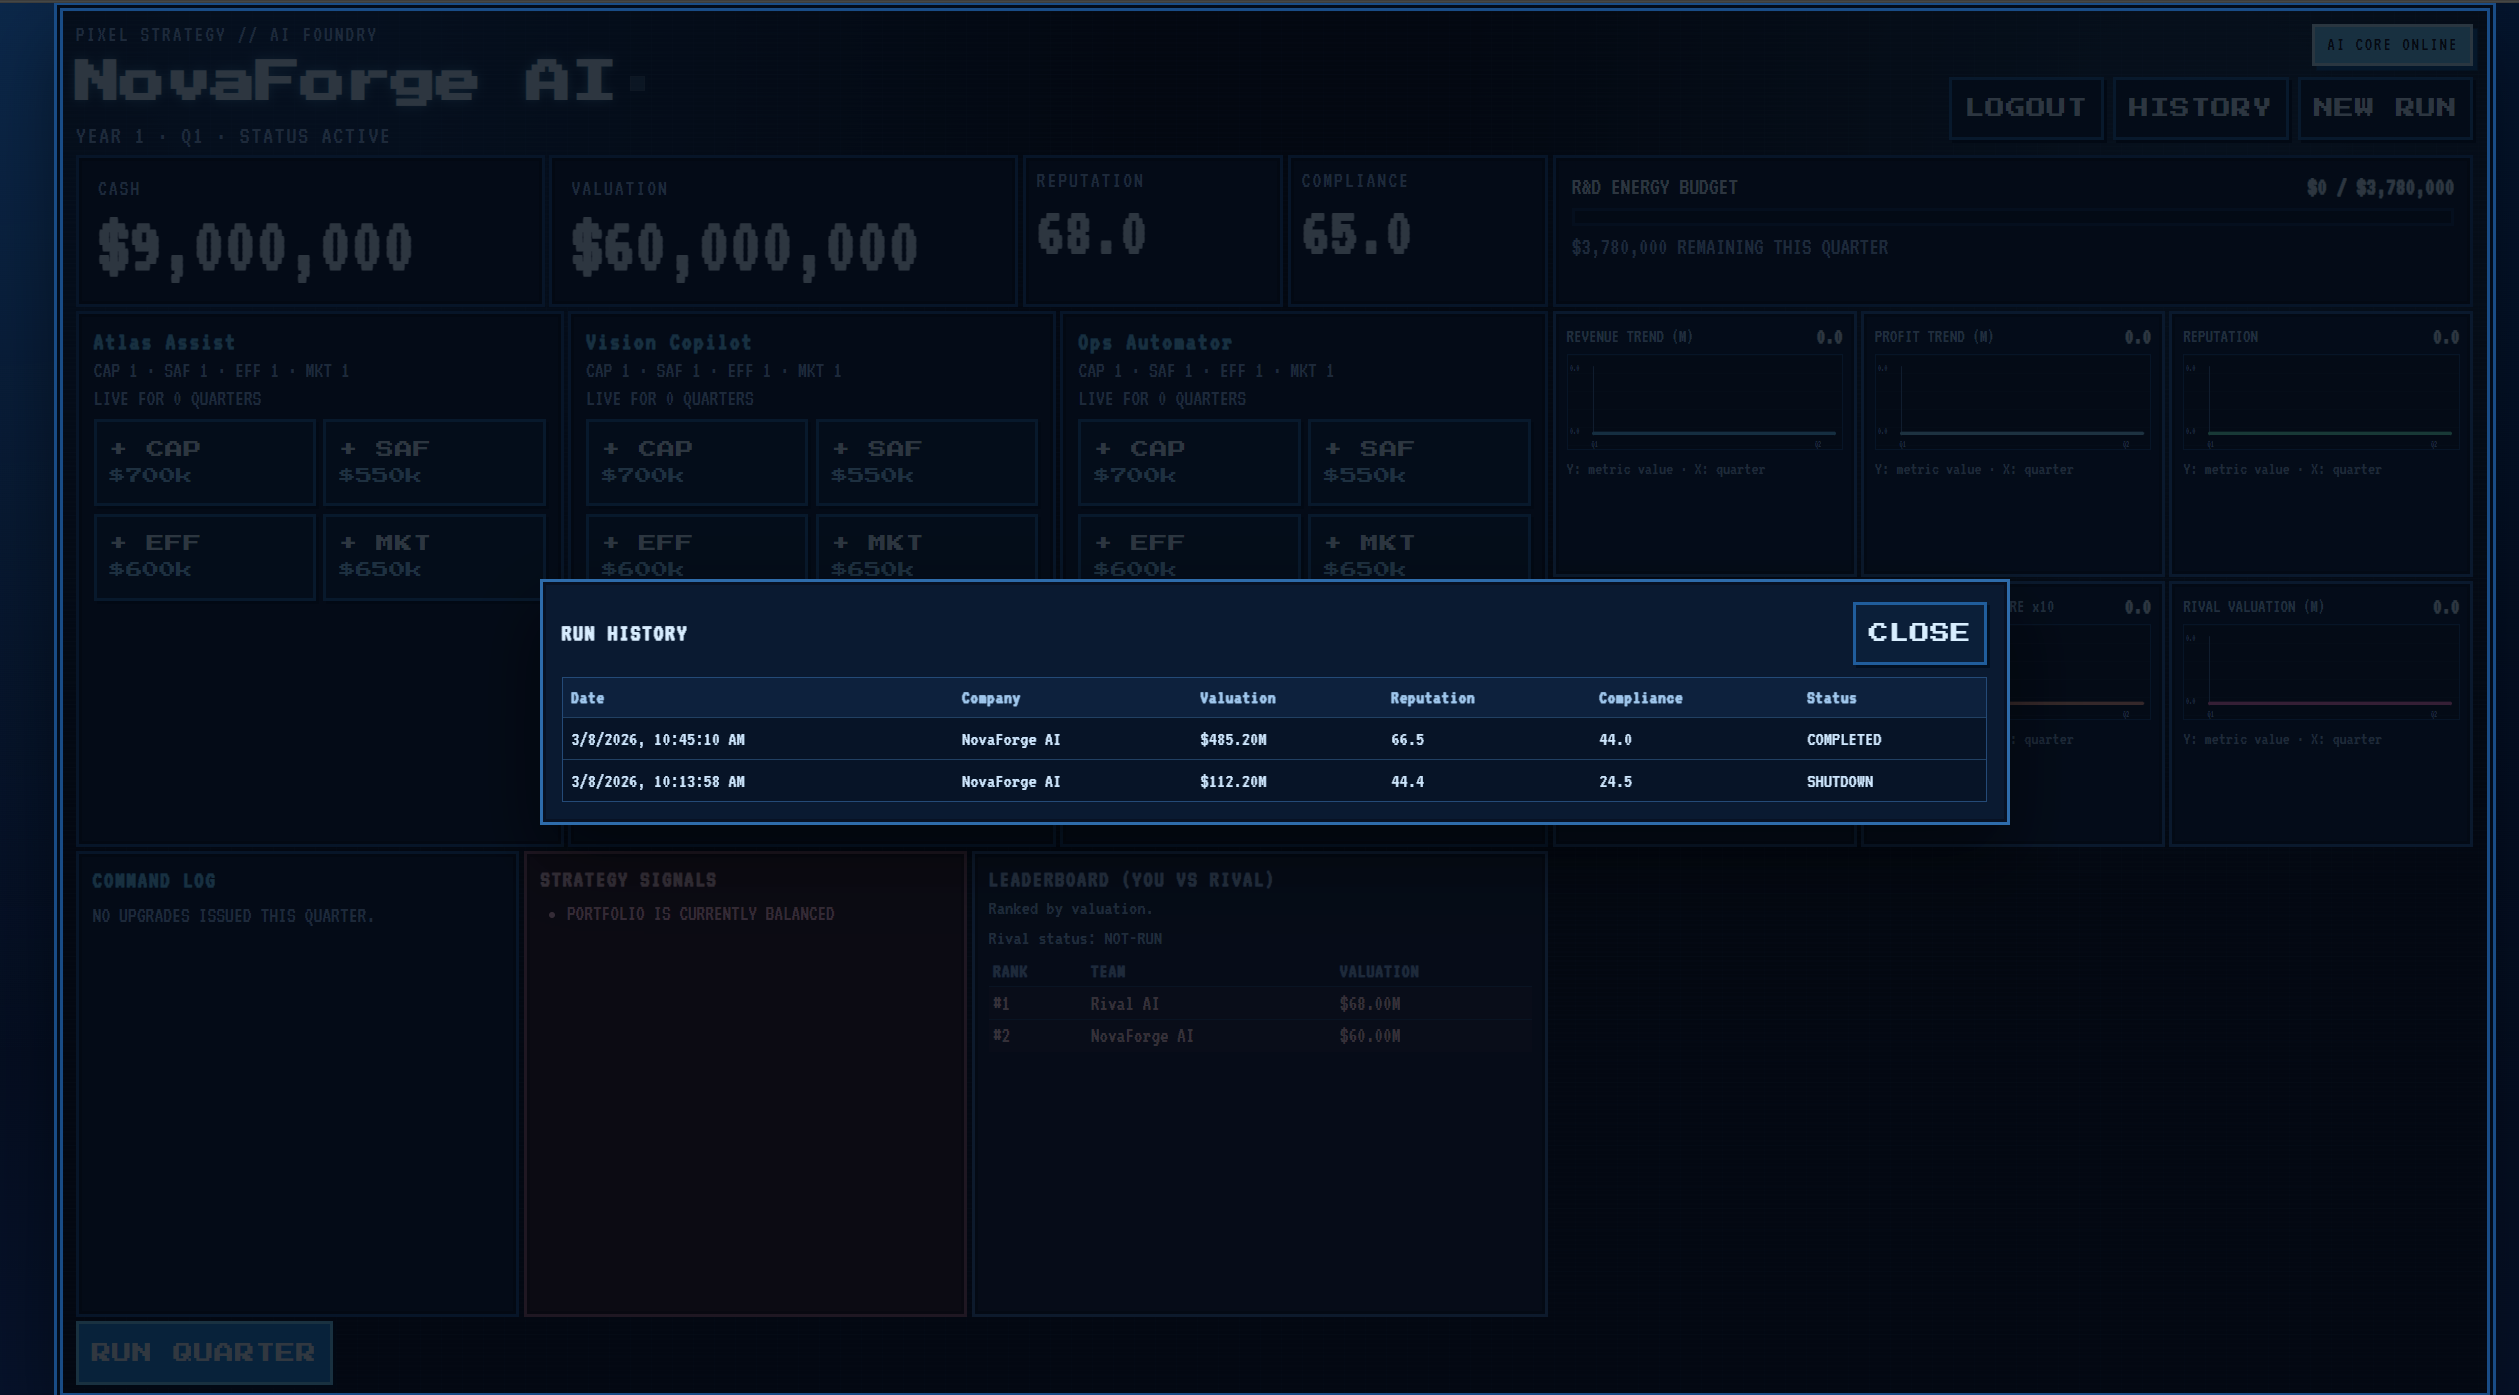Open the History panel button
Image resolution: width=2519 pixels, height=1395 pixels.
coord(2199,108)
